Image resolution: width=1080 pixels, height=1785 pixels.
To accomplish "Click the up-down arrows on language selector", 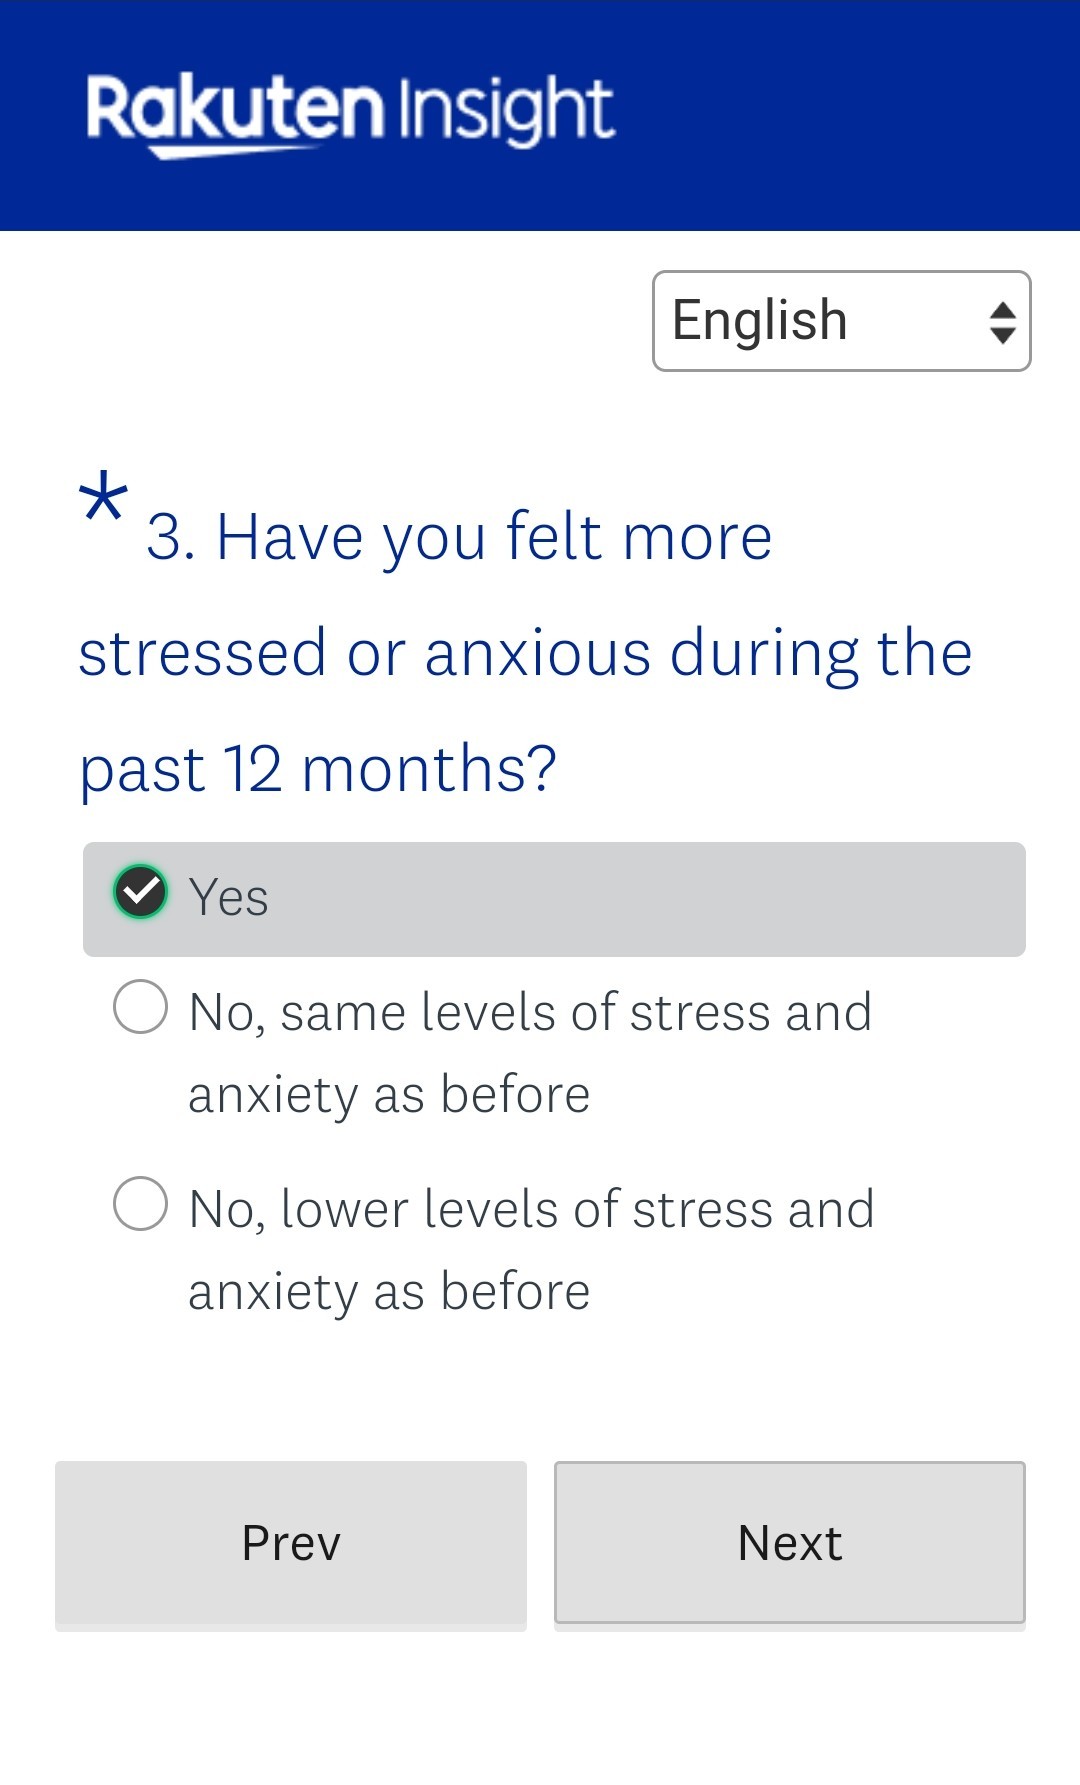I will [1002, 322].
